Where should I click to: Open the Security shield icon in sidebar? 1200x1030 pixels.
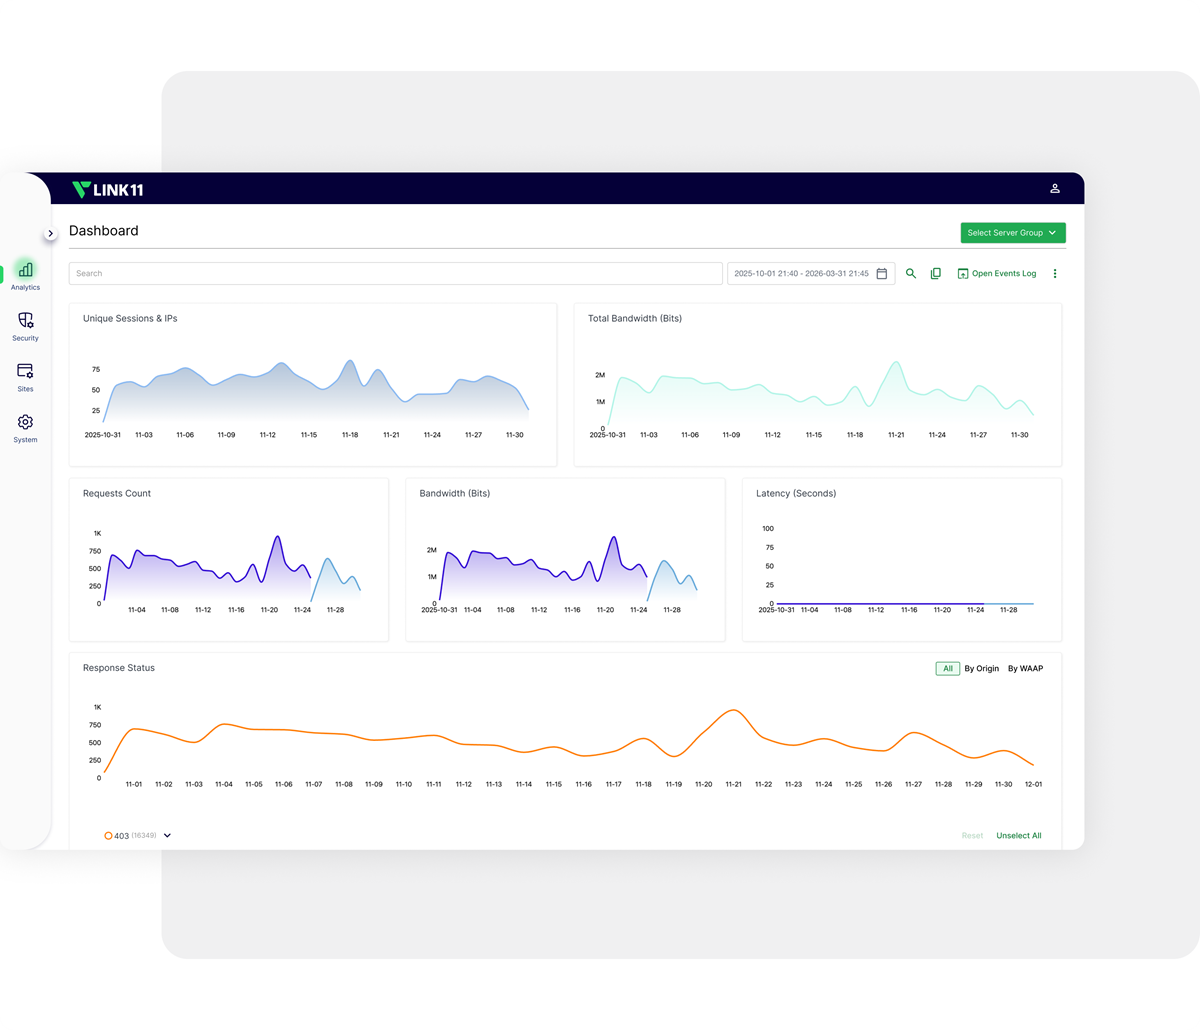coord(25,321)
